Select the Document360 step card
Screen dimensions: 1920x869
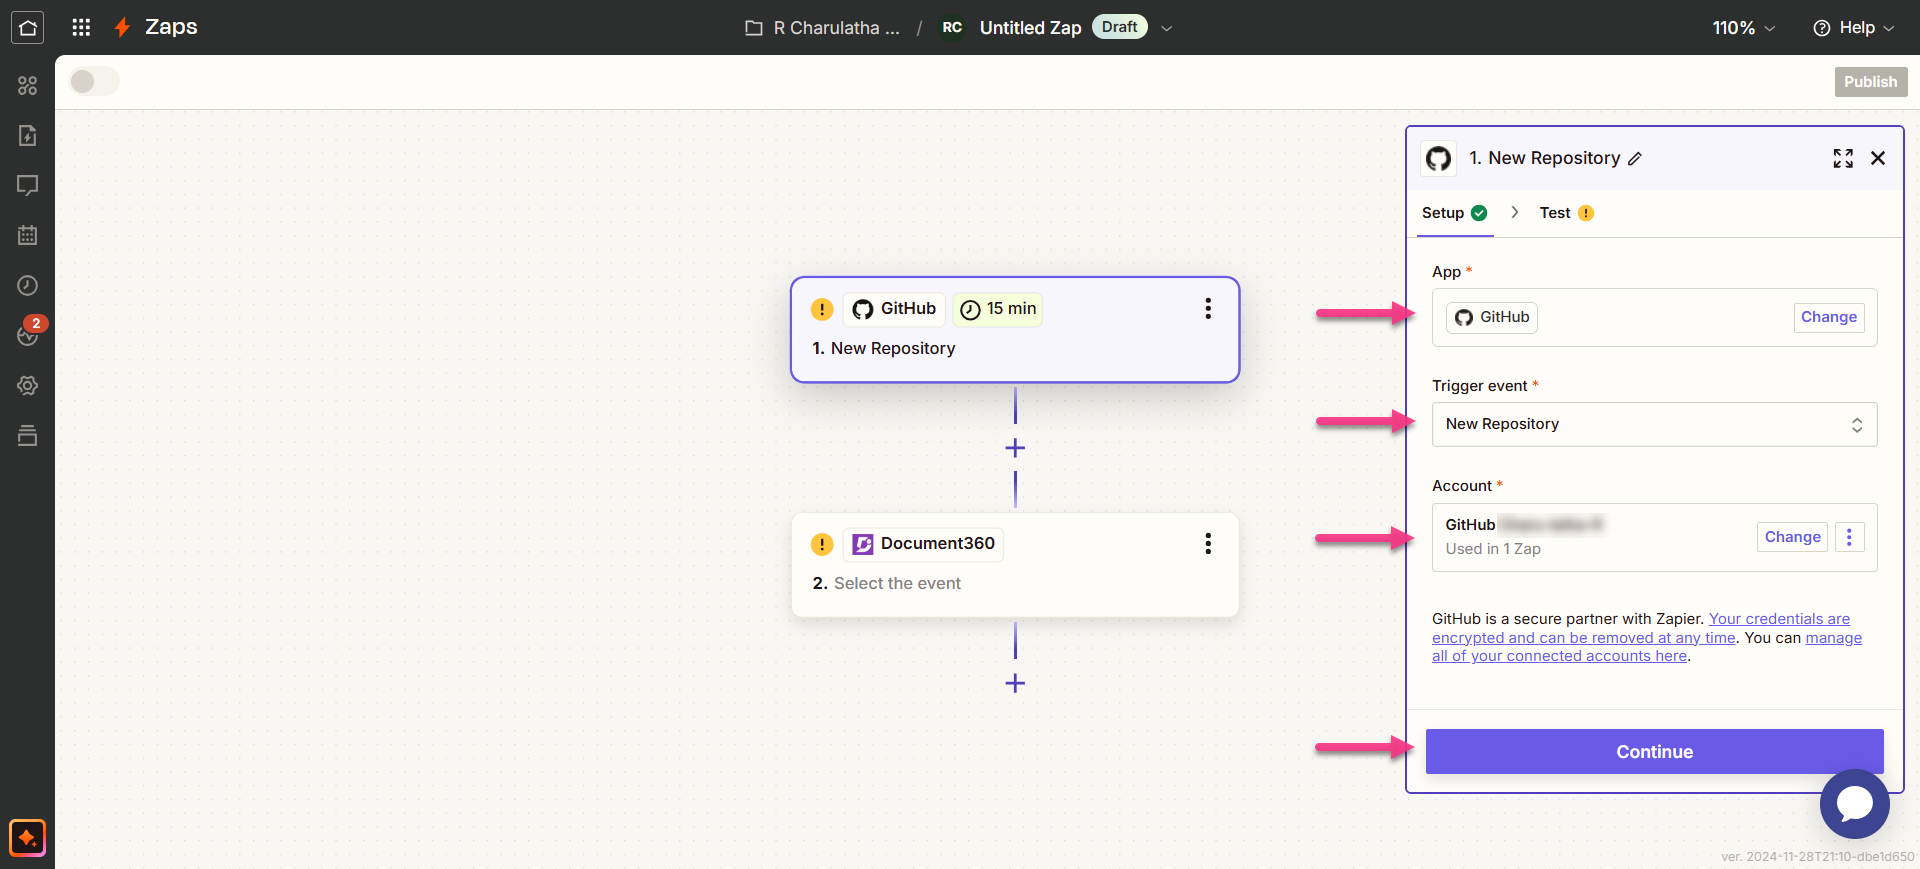click(1015, 565)
